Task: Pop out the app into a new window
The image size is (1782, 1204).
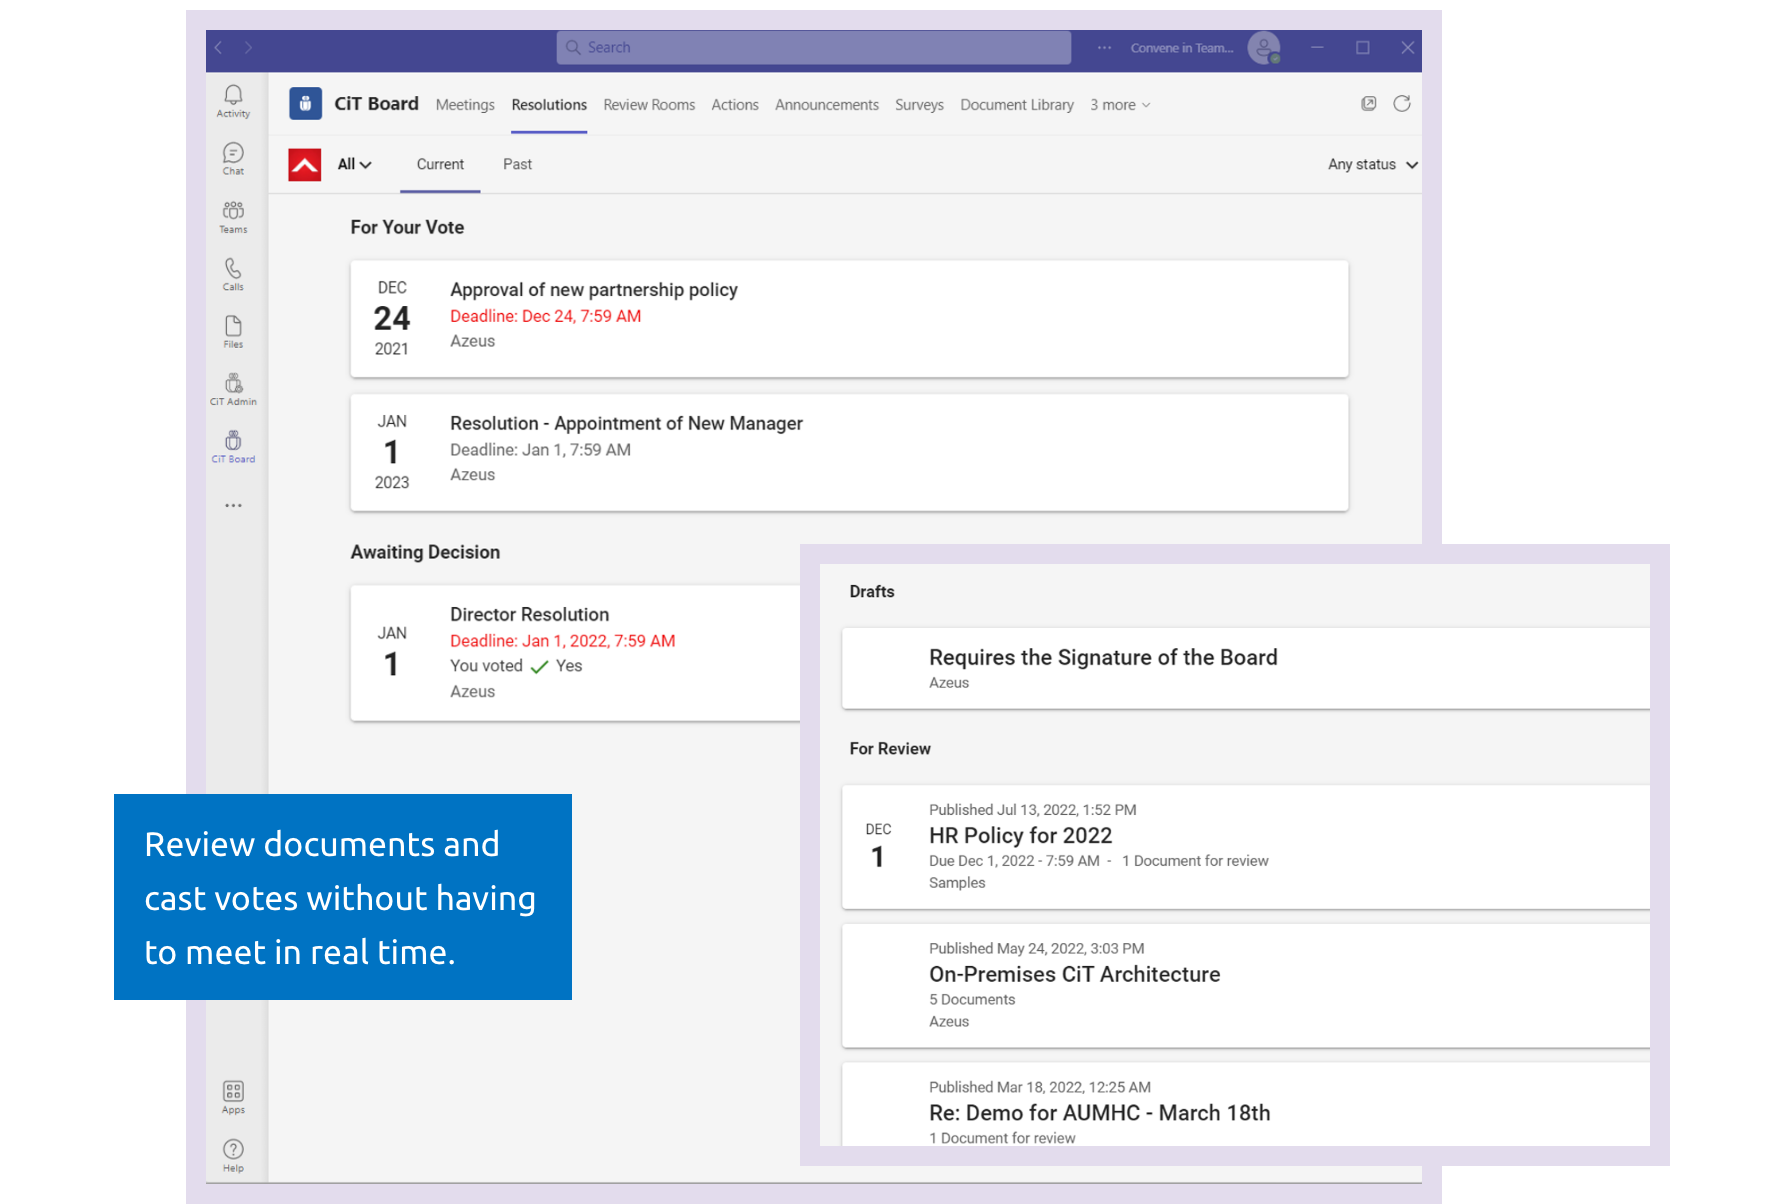Action: click(1368, 103)
